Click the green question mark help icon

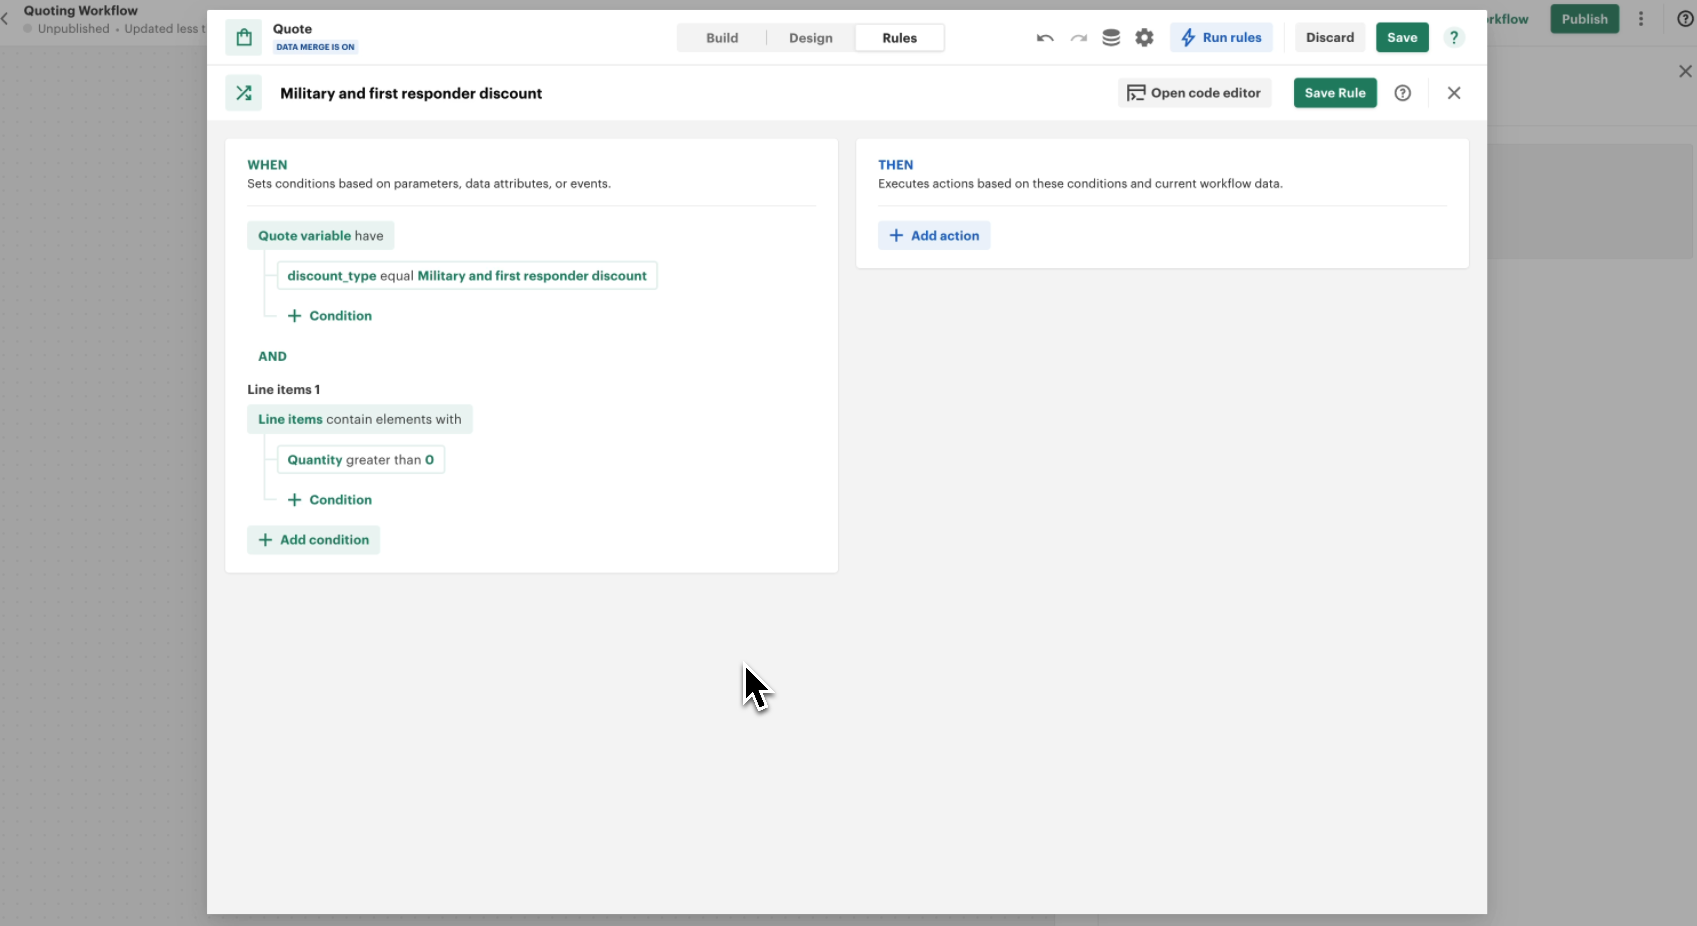point(1454,38)
